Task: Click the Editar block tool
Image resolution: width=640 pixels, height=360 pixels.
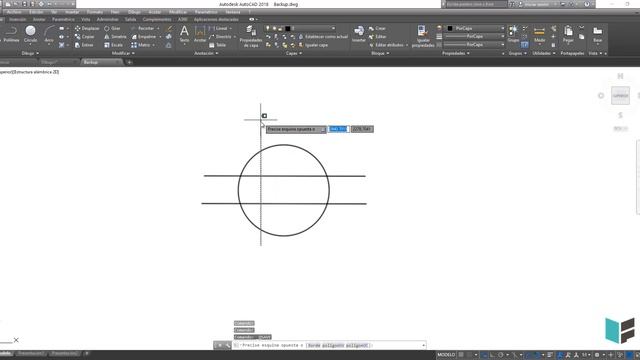Action: 377,37
